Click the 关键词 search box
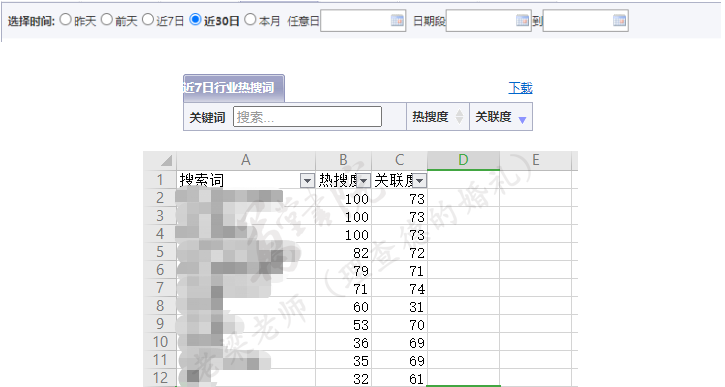 307,117
